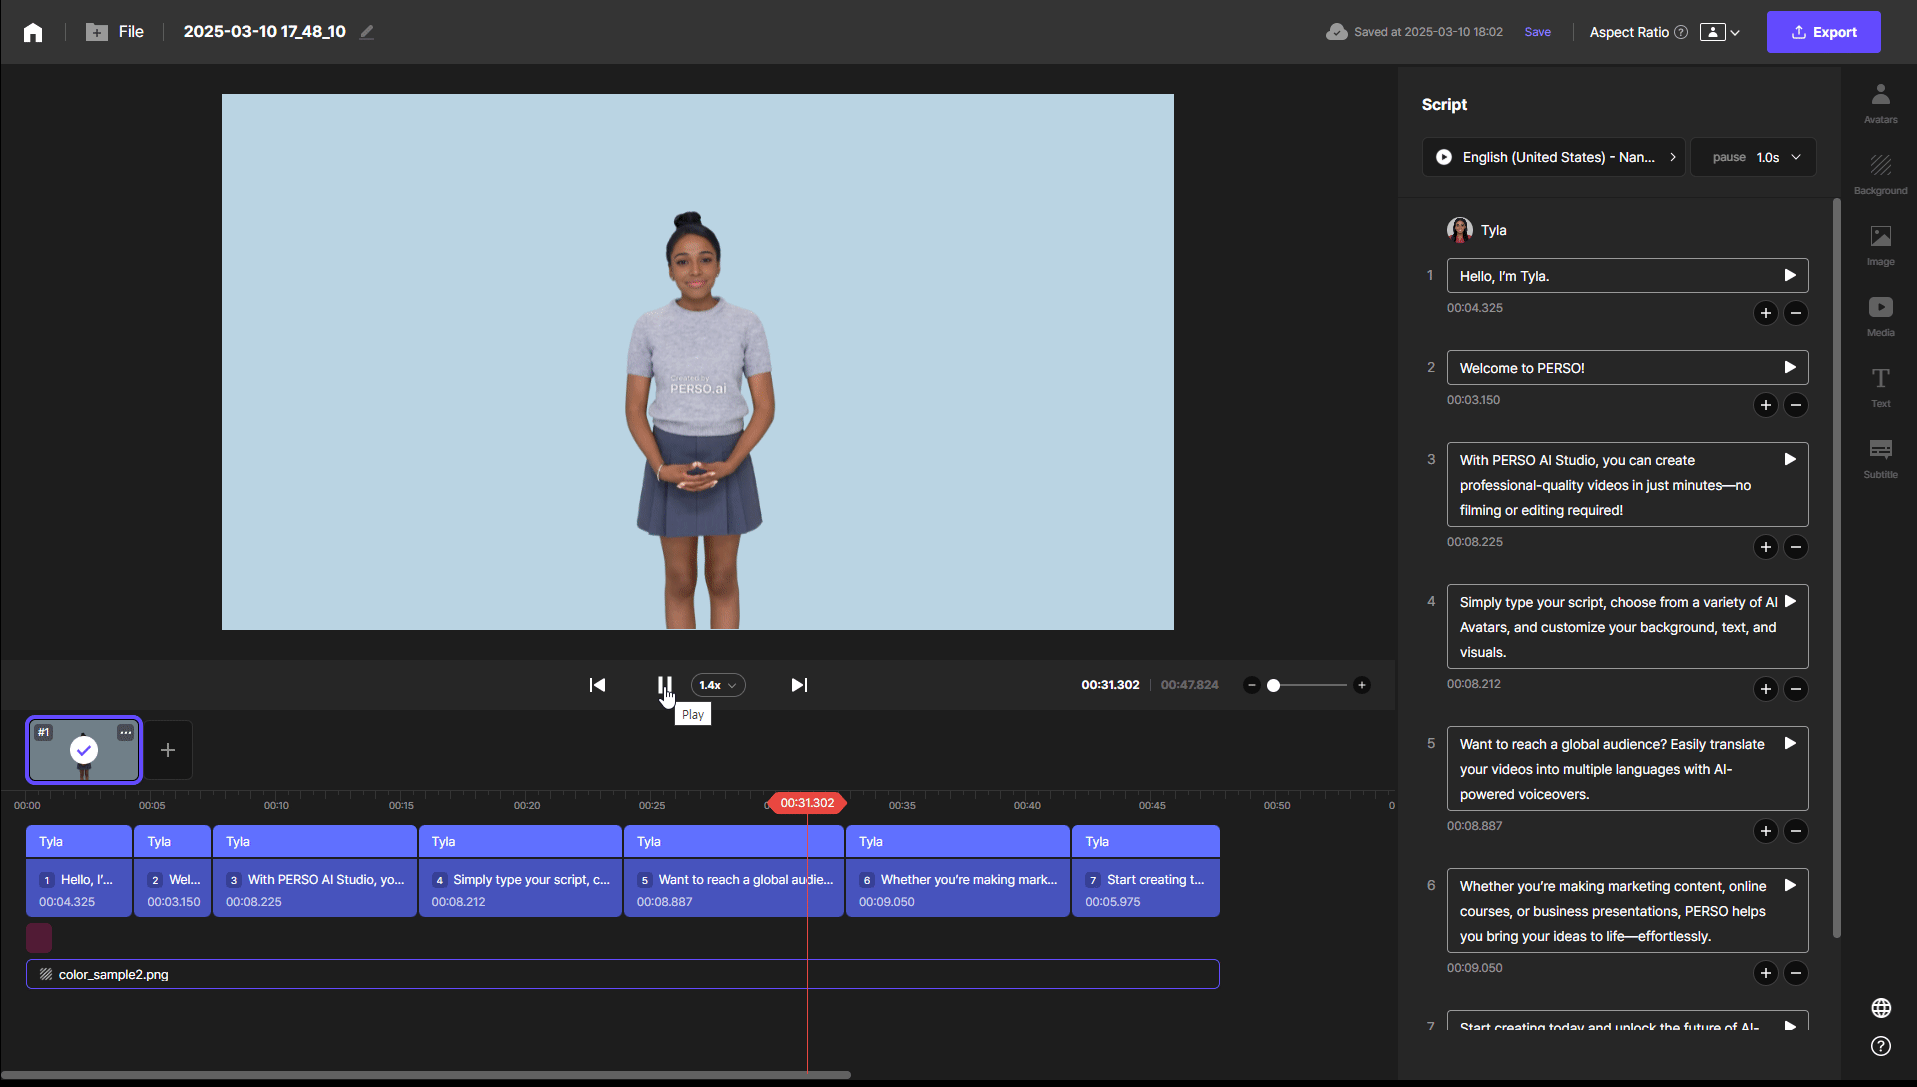
Task: Add a line after script 5
Action: click(x=1765, y=831)
